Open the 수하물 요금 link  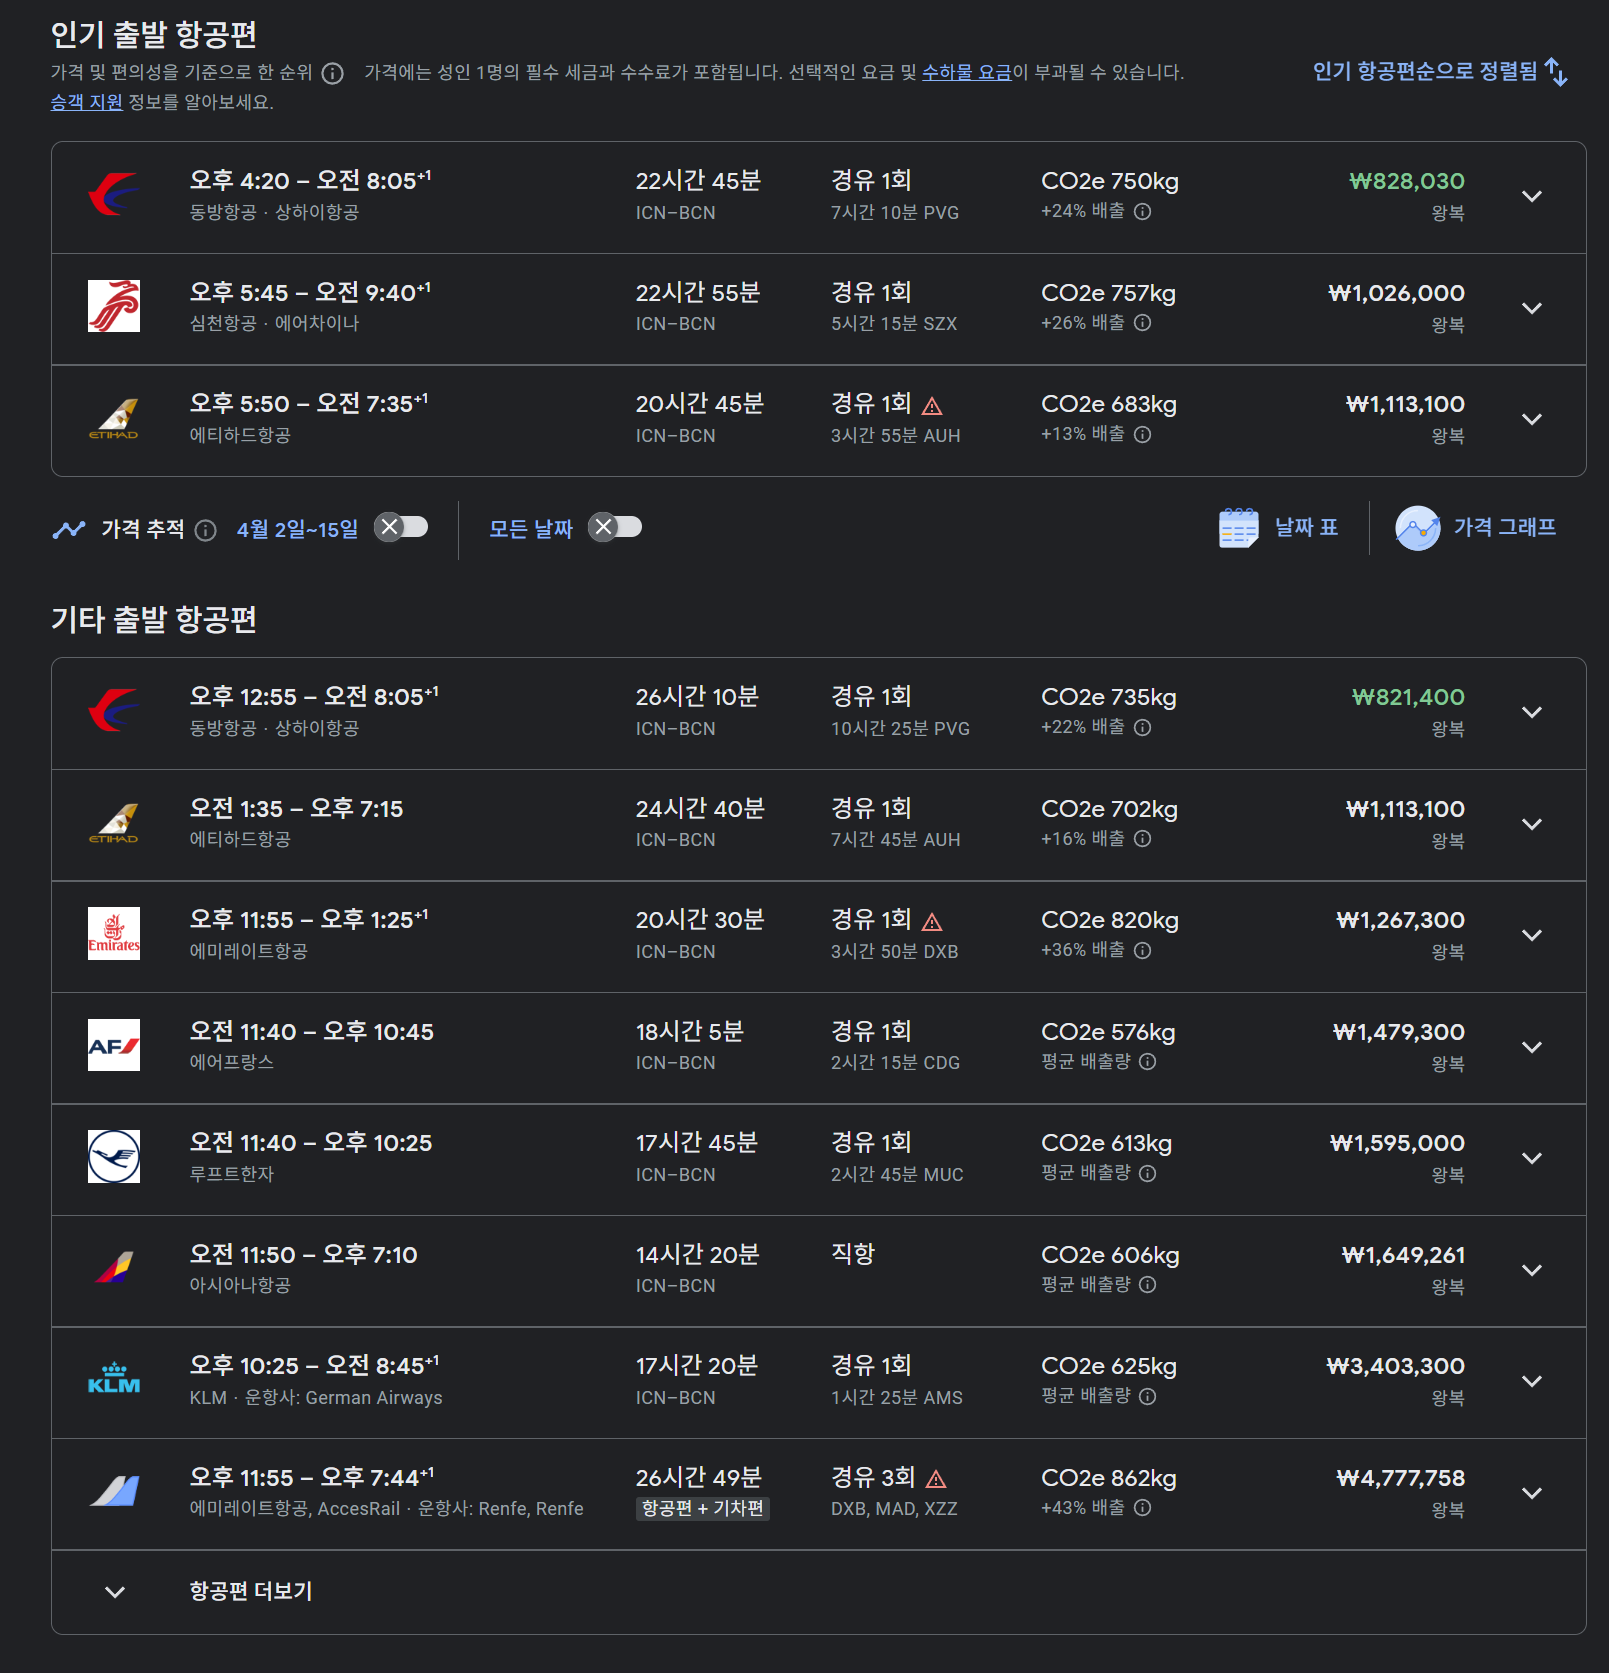pos(966,72)
